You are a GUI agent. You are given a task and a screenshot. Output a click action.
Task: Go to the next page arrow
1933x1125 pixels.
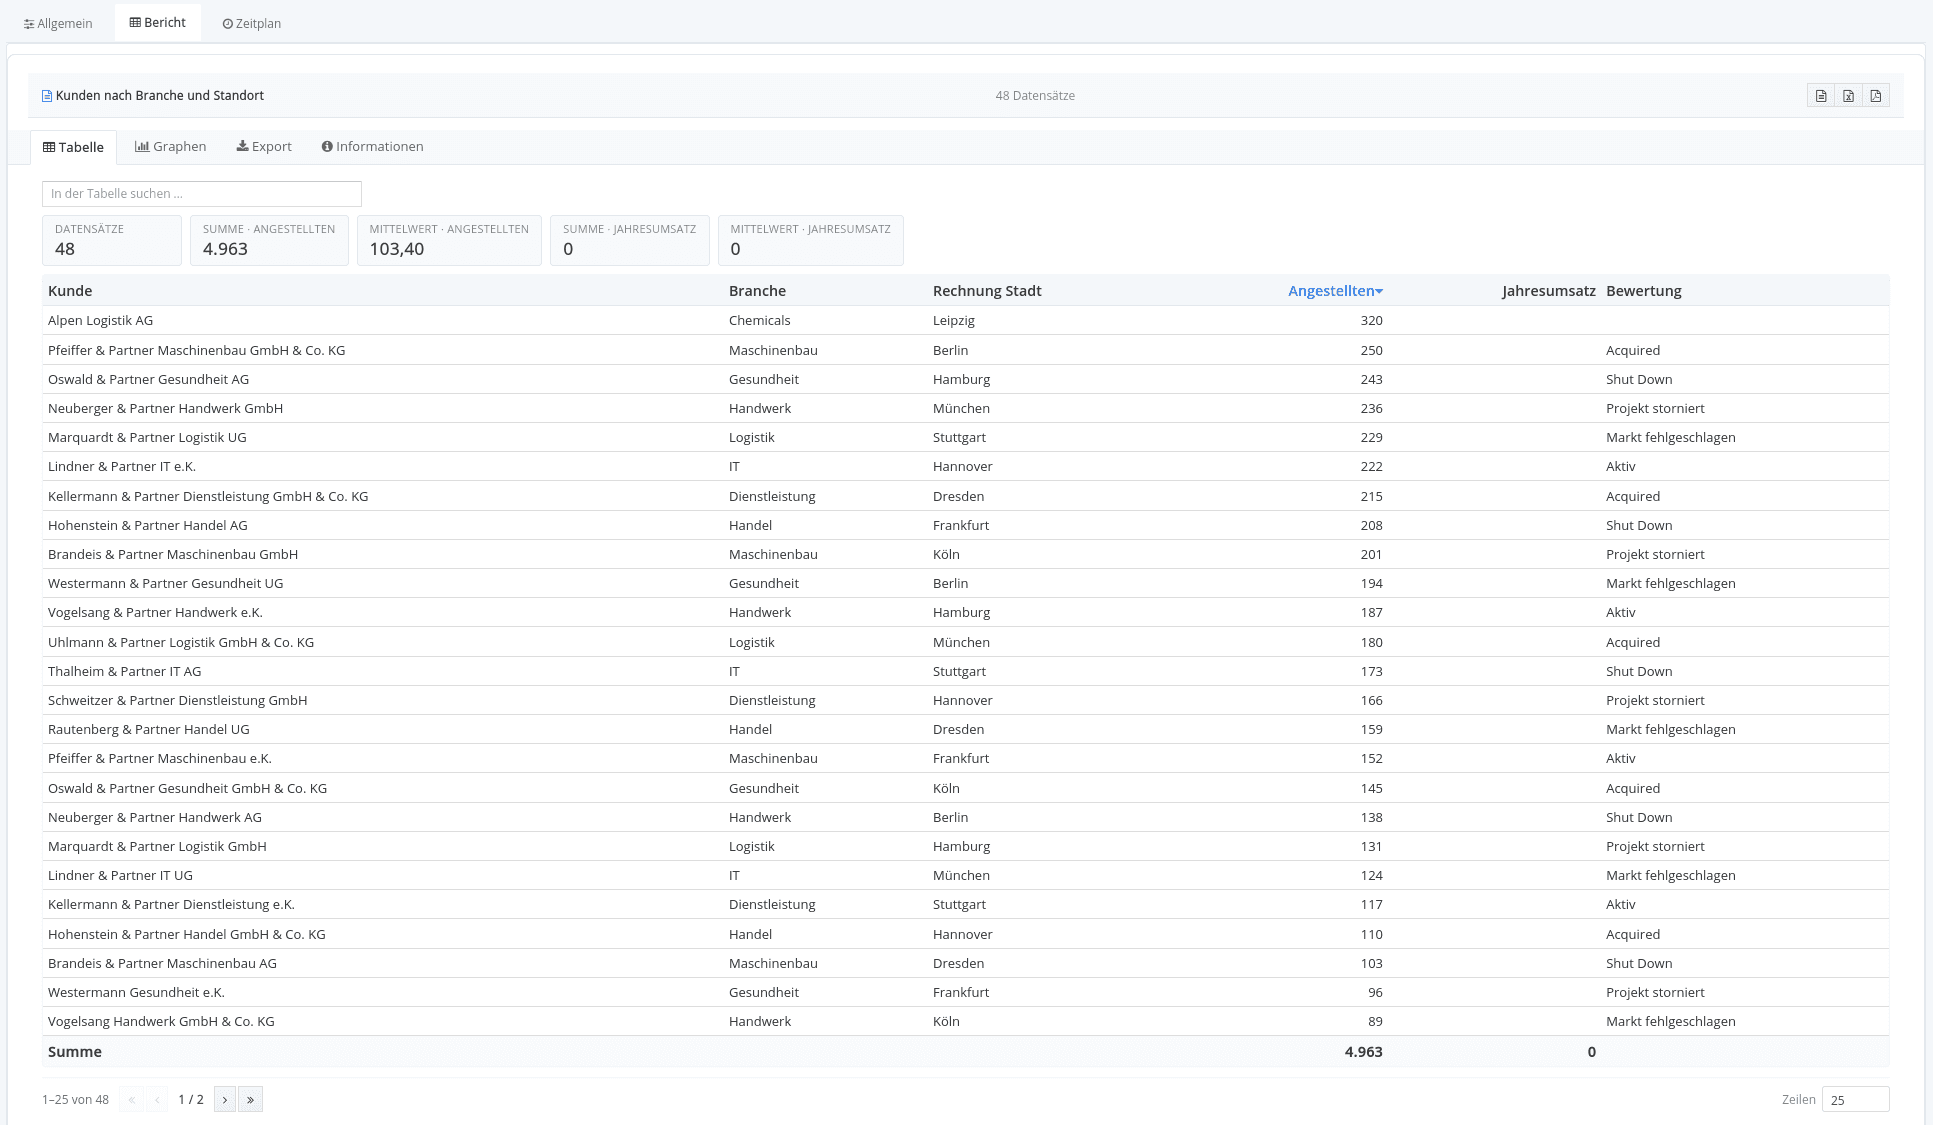pyautogui.click(x=225, y=1099)
